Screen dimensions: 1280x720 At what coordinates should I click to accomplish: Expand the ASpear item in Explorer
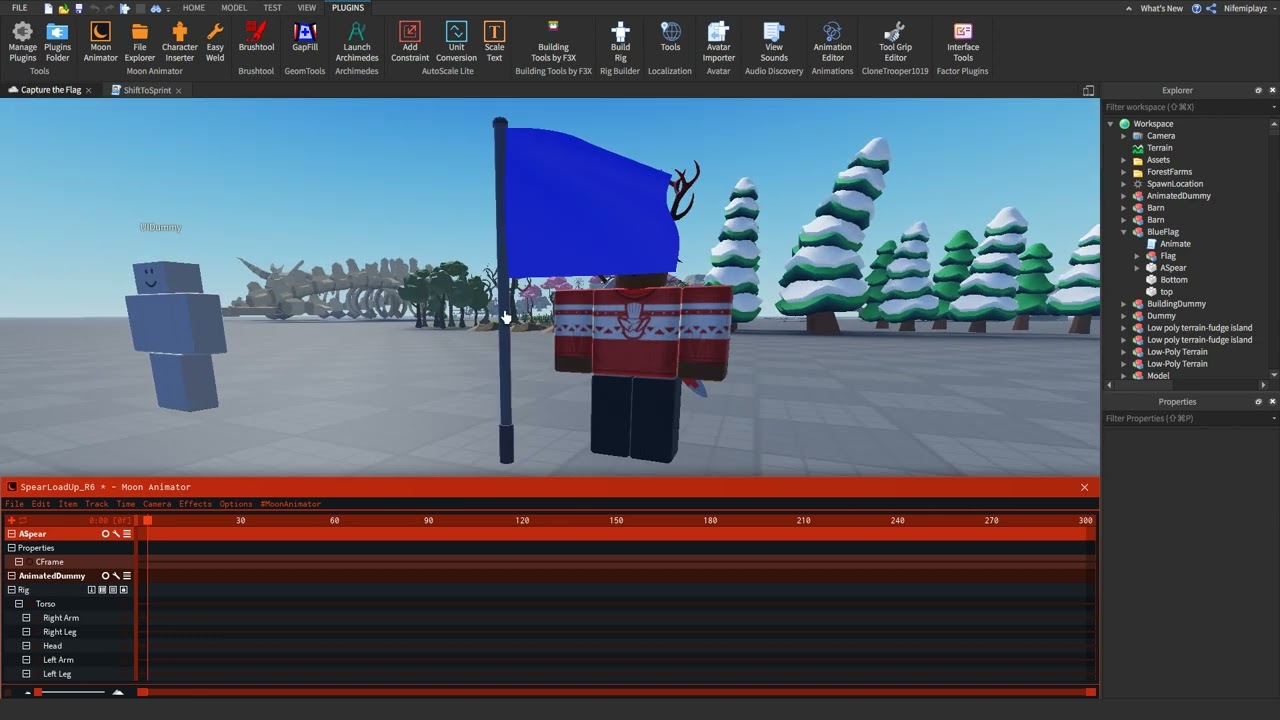tap(1137, 268)
